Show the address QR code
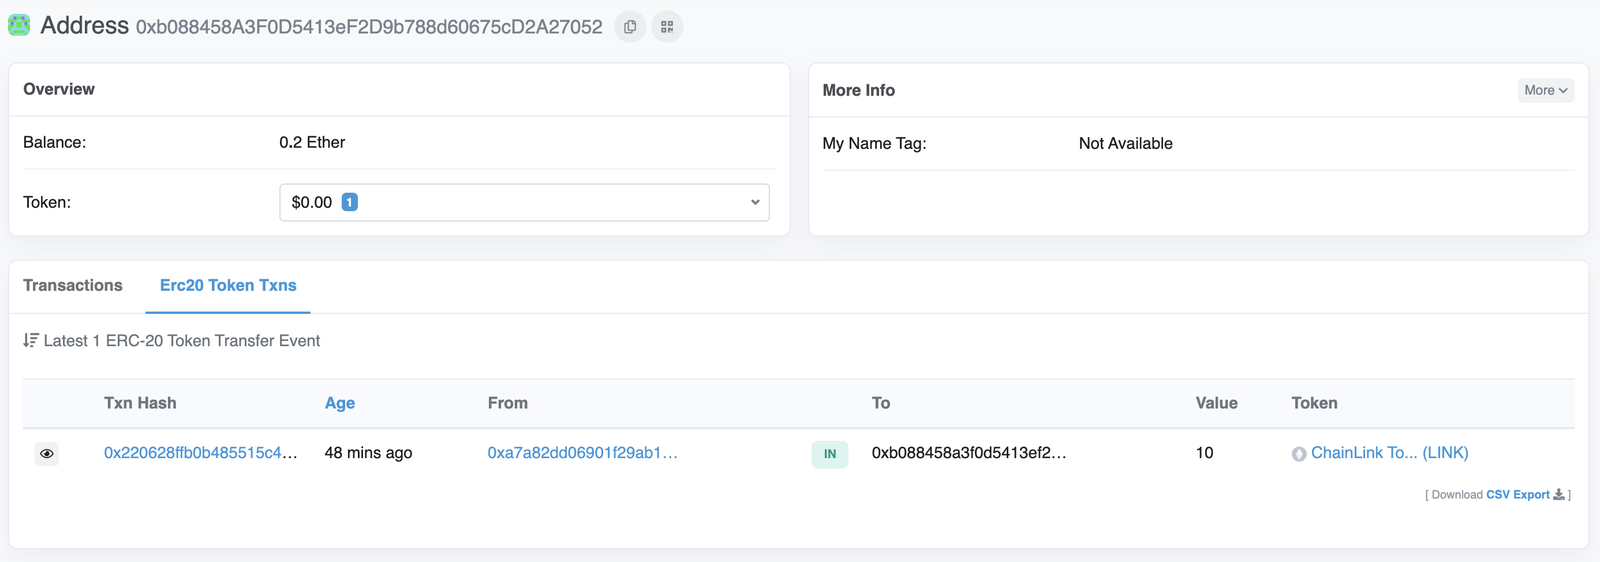Screen dimensions: 1600x562 click(x=667, y=27)
